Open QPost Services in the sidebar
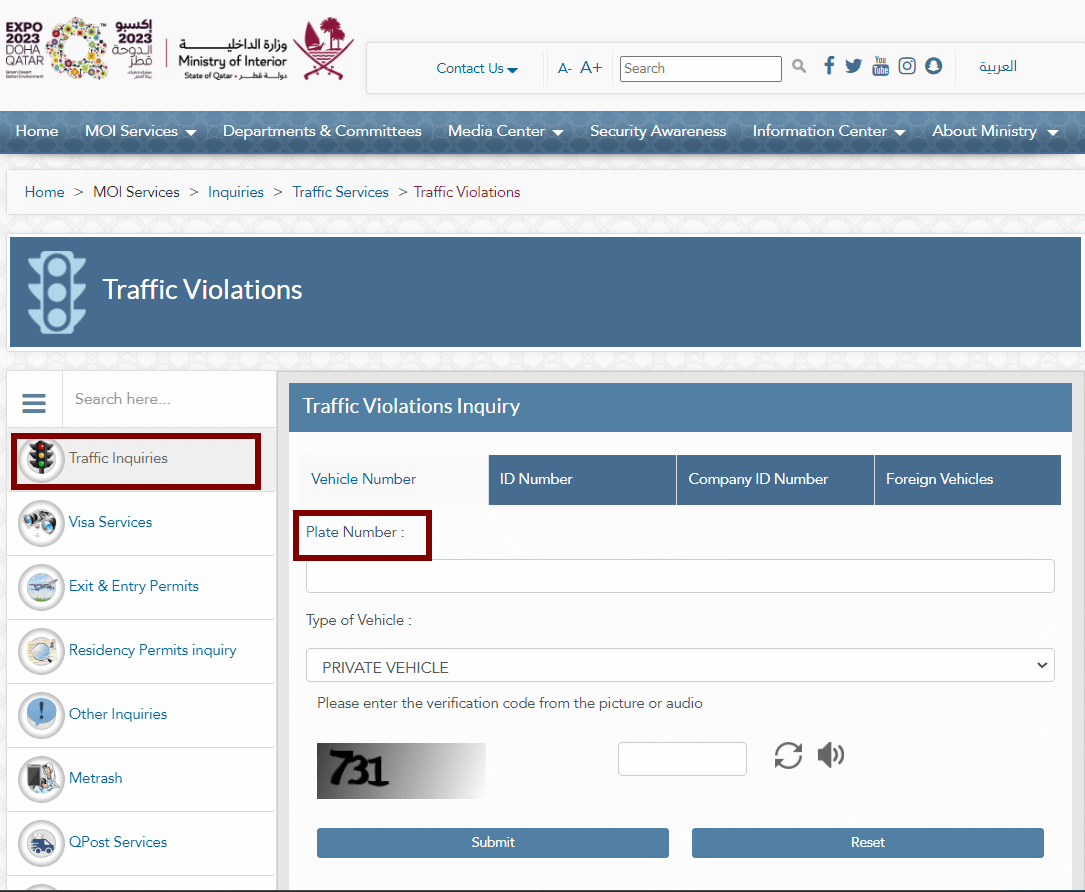The width and height of the screenshot is (1085, 892). click(x=119, y=842)
